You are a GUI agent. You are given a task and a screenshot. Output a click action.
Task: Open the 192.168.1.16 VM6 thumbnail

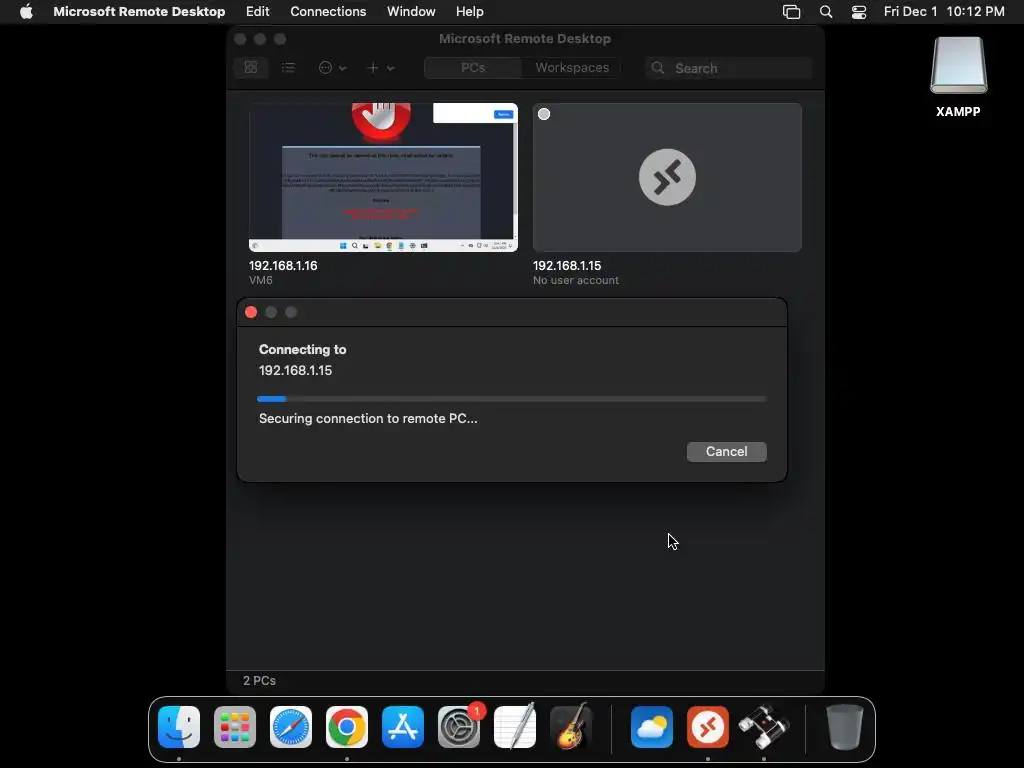383,177
